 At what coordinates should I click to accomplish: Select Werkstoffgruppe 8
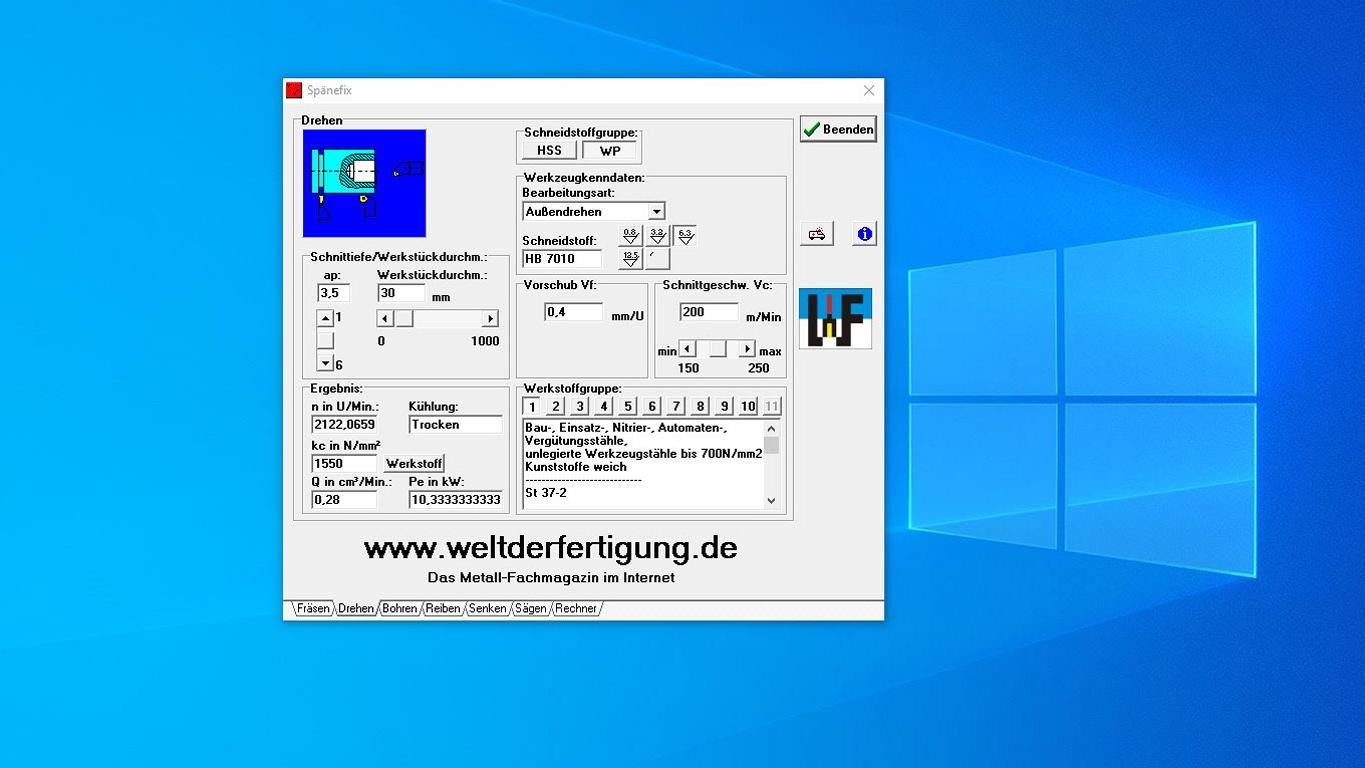pos(700,406)
